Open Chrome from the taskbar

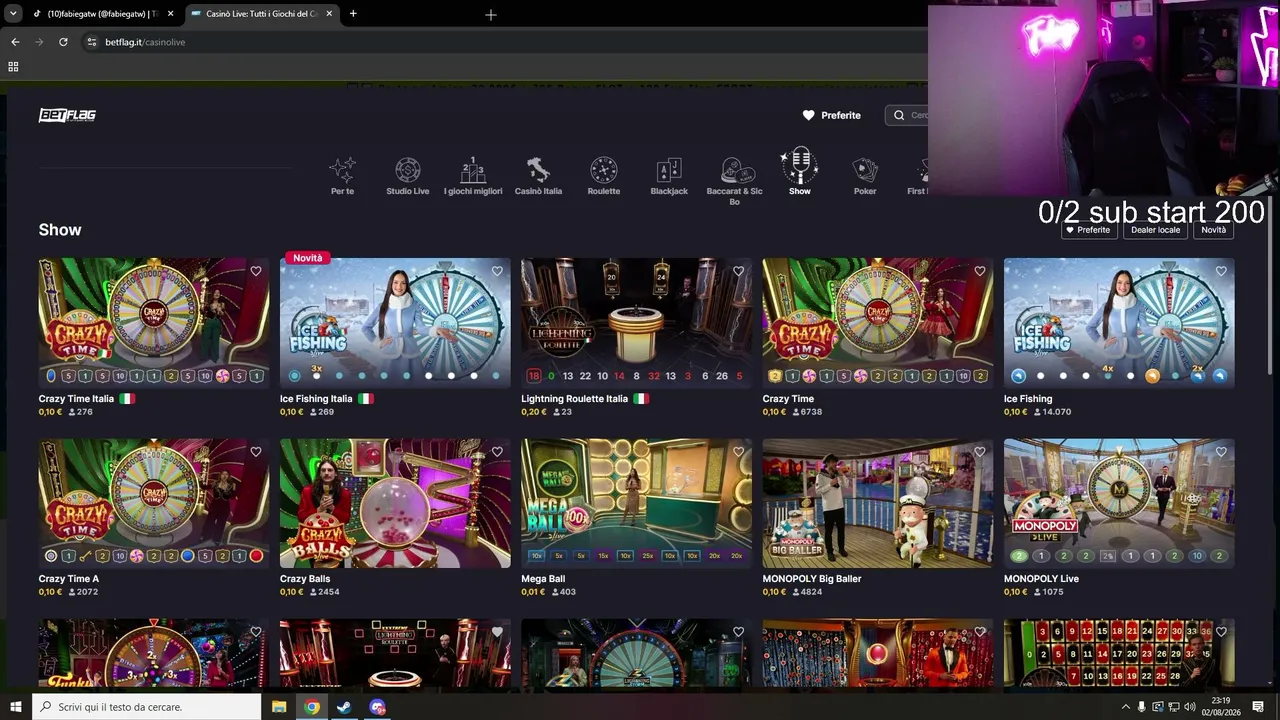point(312,707)
